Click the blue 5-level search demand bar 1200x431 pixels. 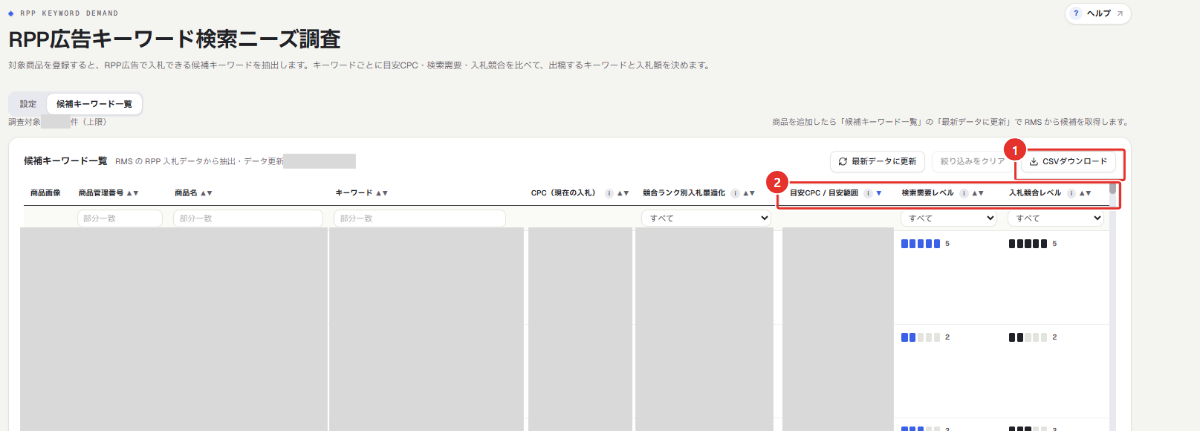coord(920,243)
